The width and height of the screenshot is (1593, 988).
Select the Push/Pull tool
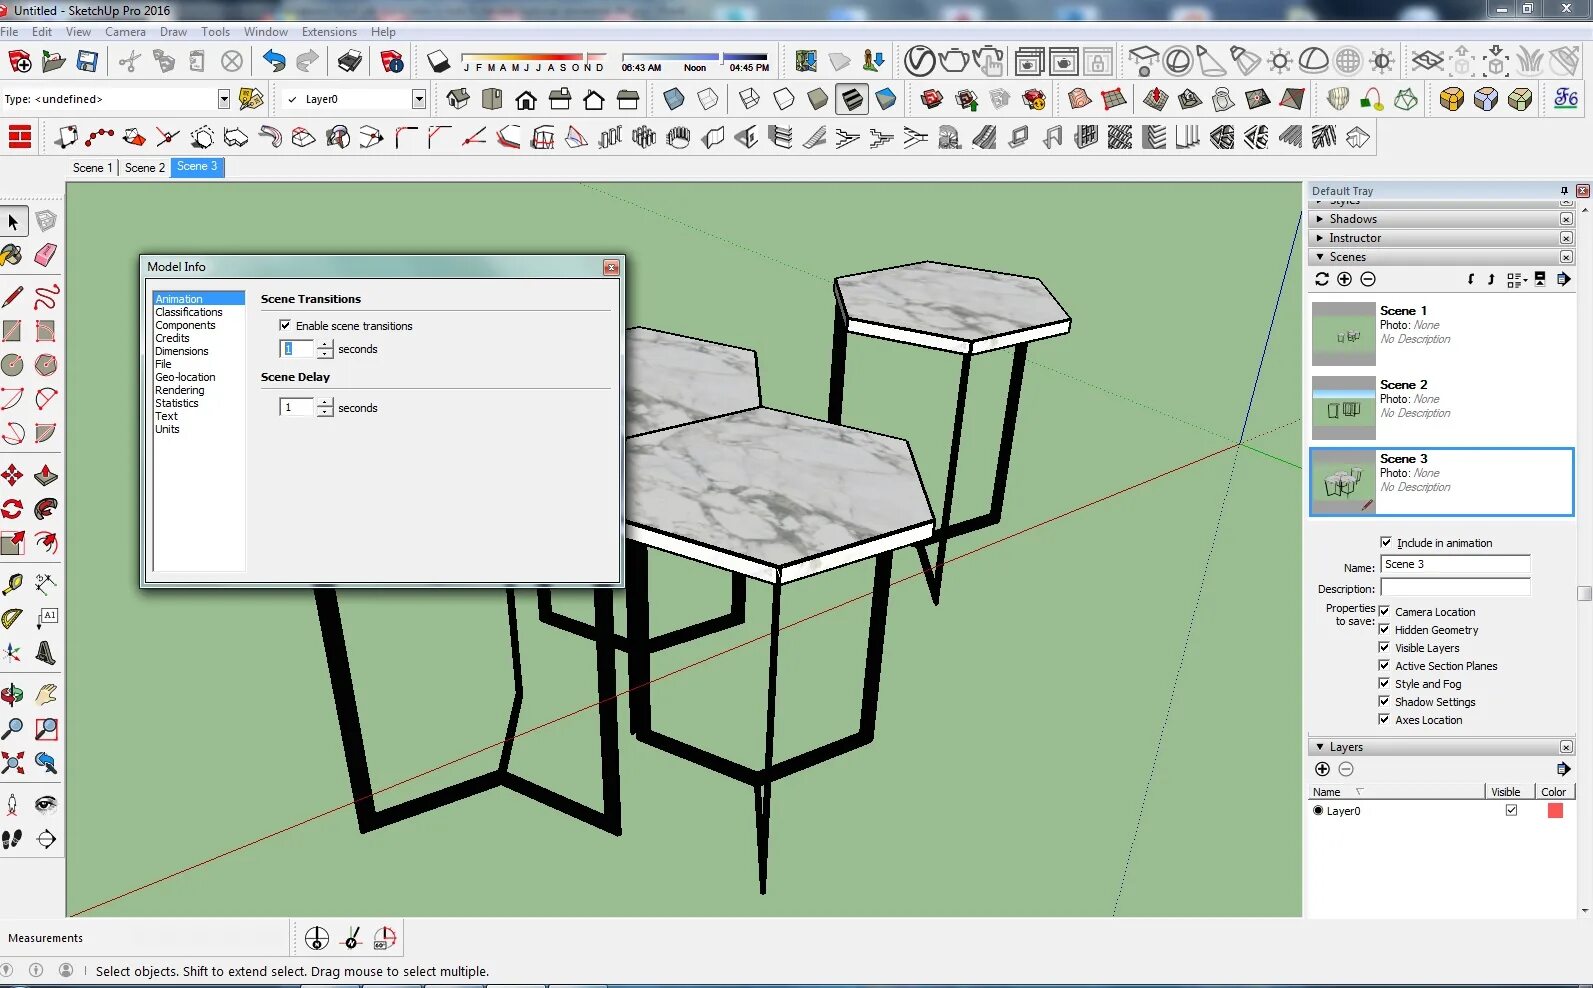point(46,475)
